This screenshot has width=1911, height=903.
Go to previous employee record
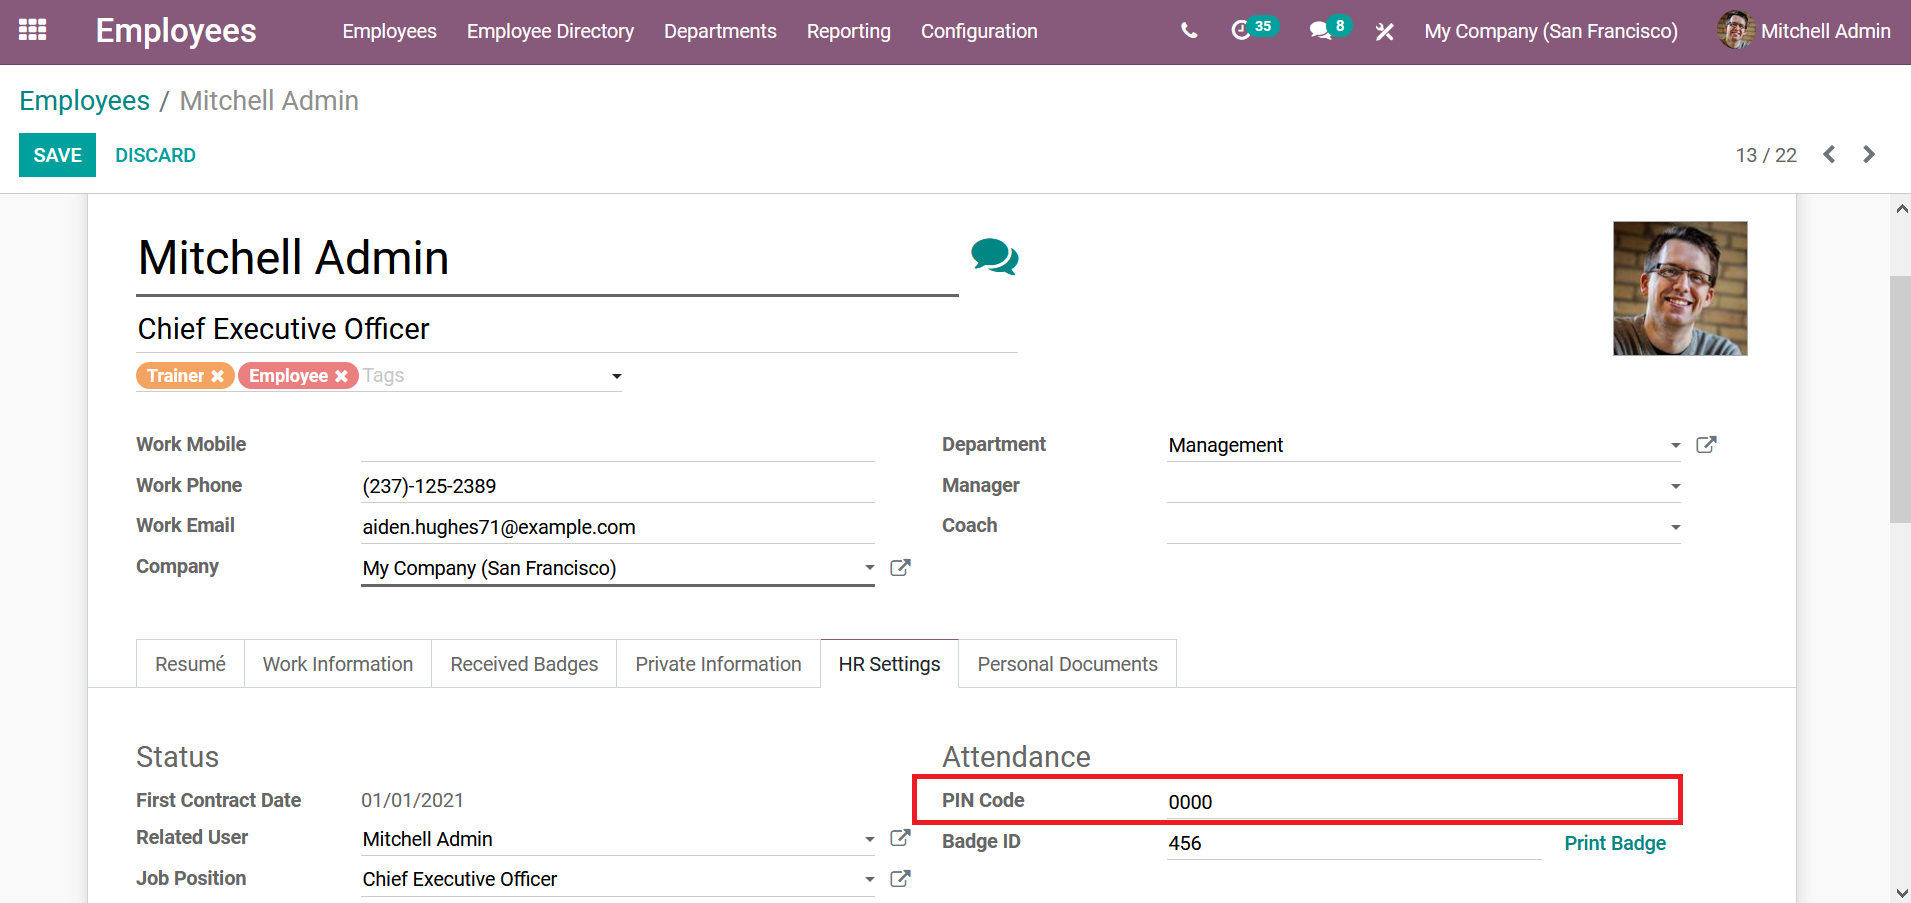click(x=1829, y=154)
